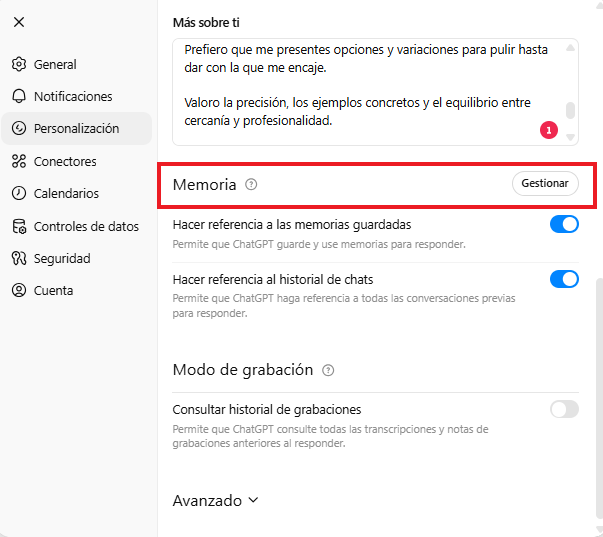Open the Personalización settings tab
The image size is (603, 537).
[x=76, y=129]
